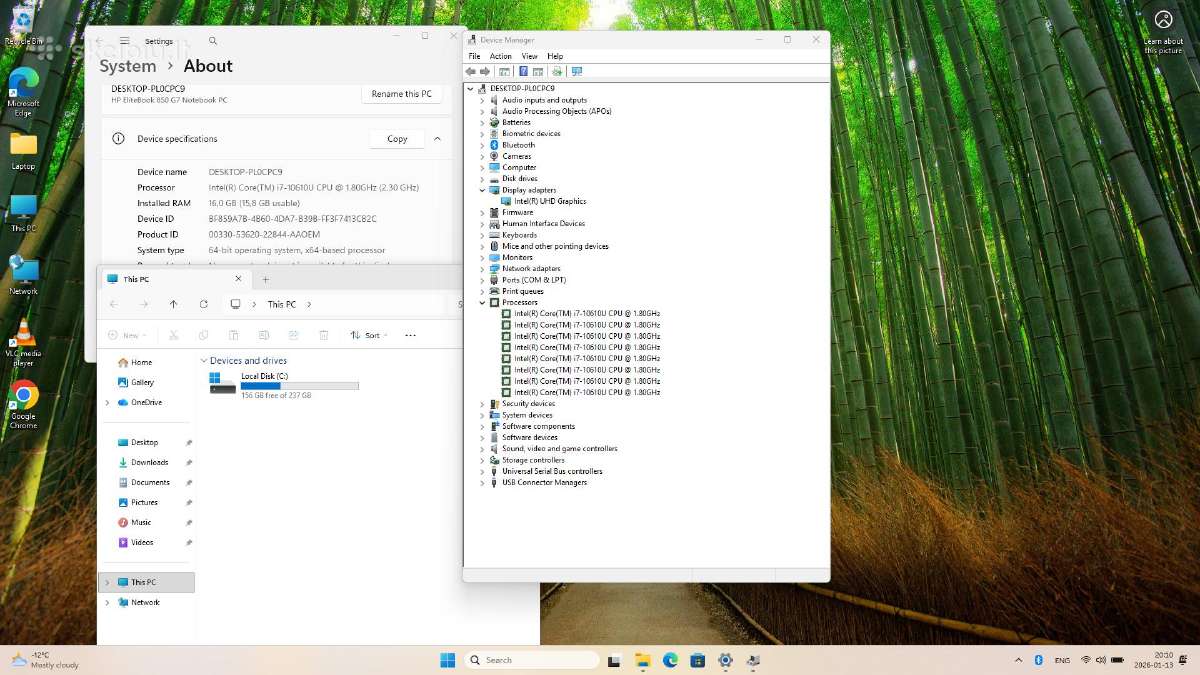Image resolution: width=1200 pixels, height=675 pixels.
Task: Collapse the Device specifications section in Settings
Action: (x=437, y=139)
